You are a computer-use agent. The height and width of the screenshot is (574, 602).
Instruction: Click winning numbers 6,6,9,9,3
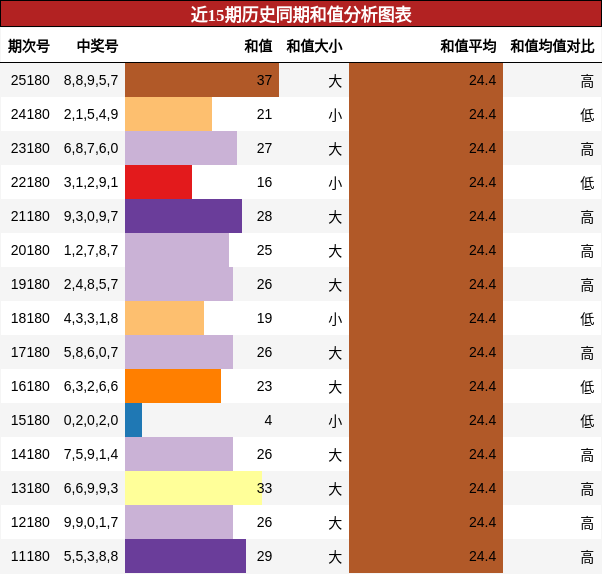point(91,488)
